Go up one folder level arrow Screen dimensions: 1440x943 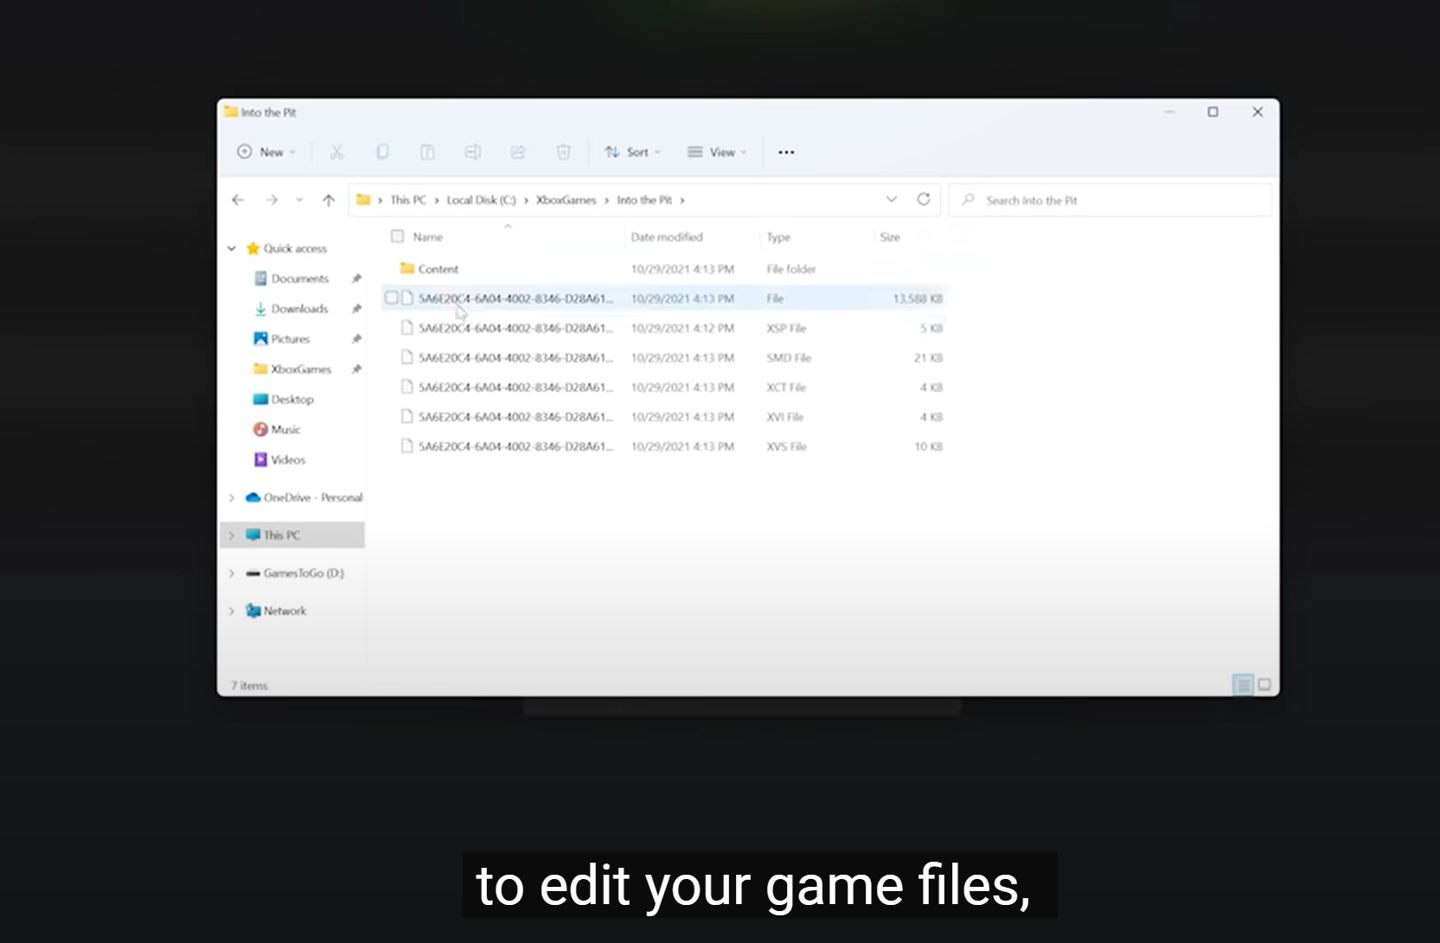coord(328,200)
